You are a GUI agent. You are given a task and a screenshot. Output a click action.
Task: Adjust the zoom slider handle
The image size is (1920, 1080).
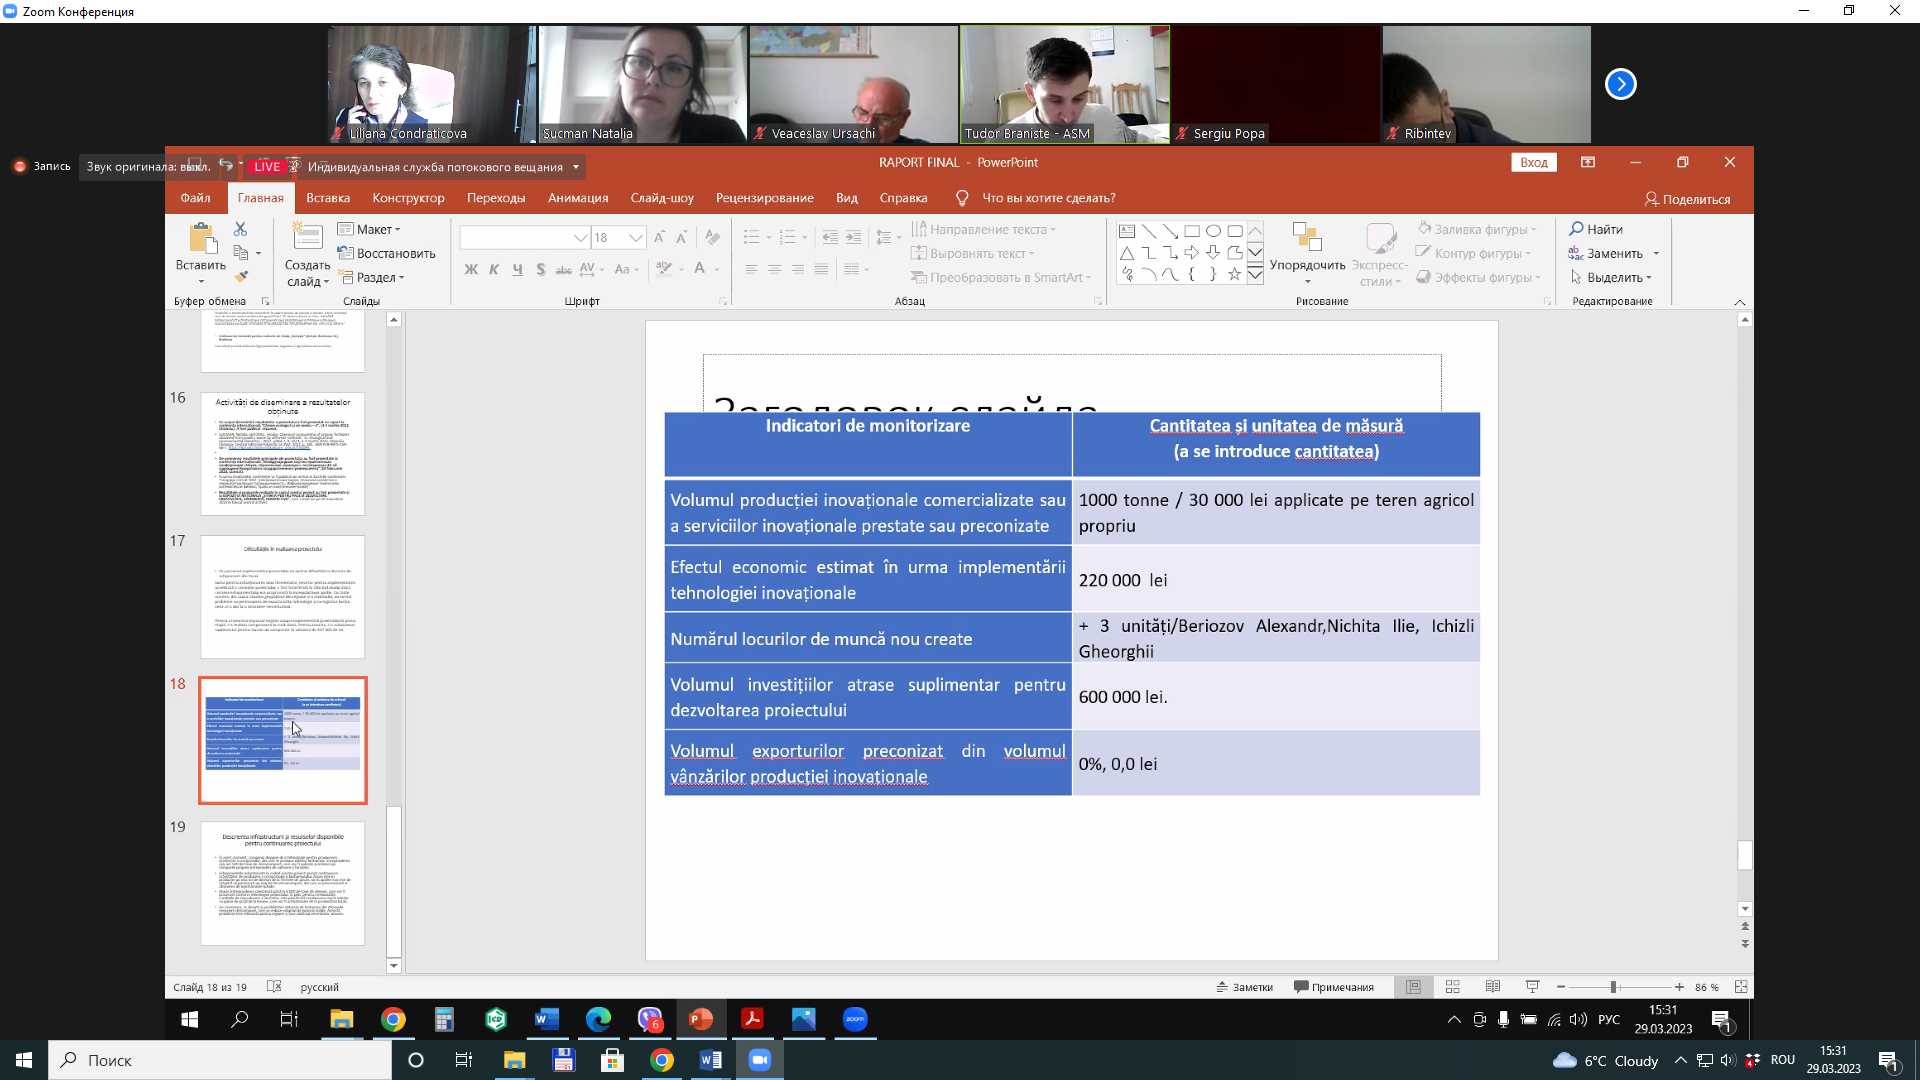coord(1613,987)
